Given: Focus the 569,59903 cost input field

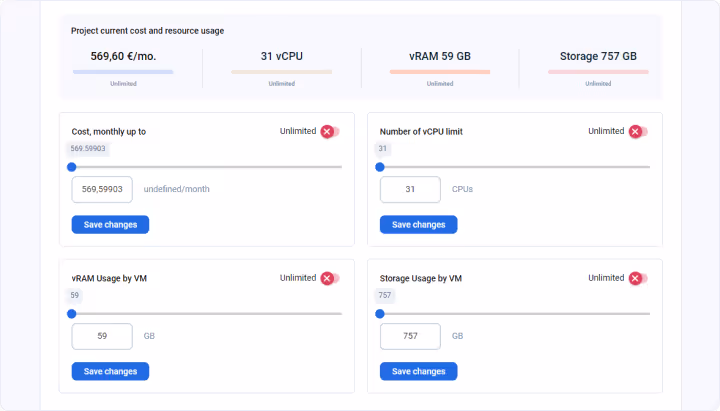Looking at the screenshot, I should tap(102, 189).
